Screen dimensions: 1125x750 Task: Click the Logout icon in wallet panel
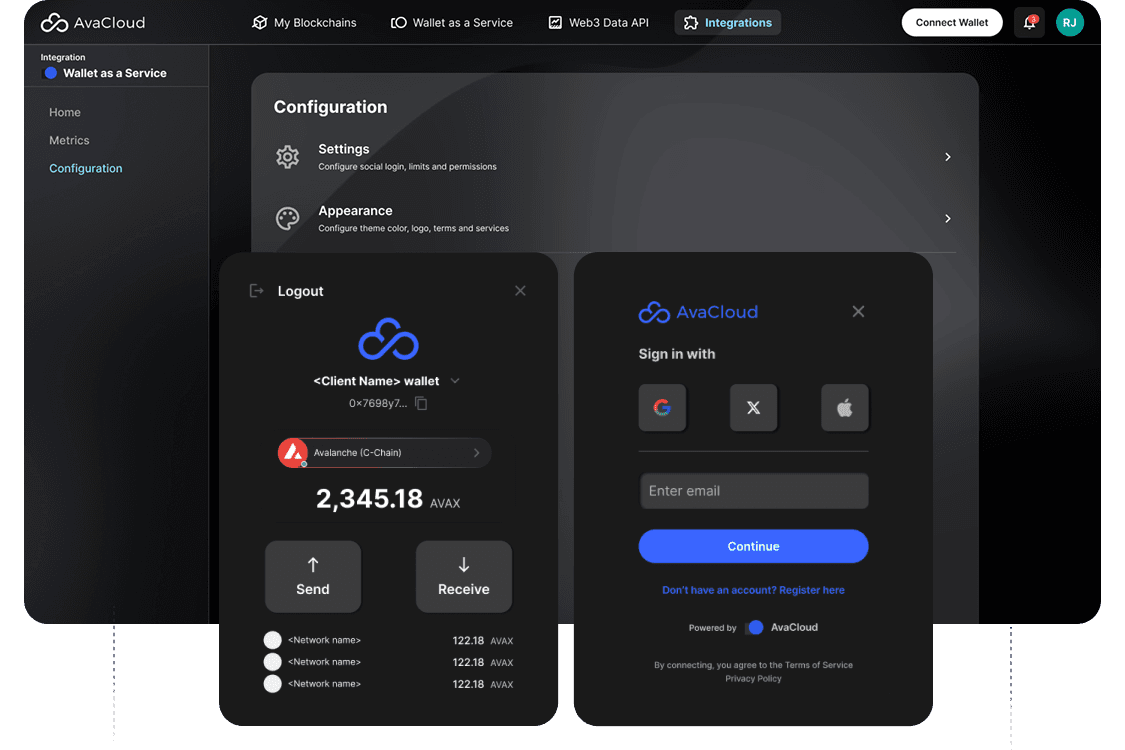pyautogui.click(x=256, y=291)
